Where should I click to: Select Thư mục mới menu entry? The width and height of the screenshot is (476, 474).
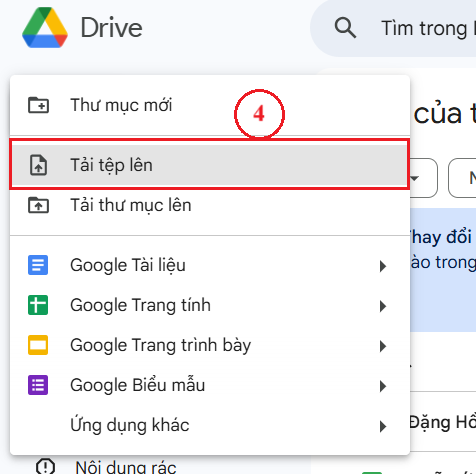210,105
